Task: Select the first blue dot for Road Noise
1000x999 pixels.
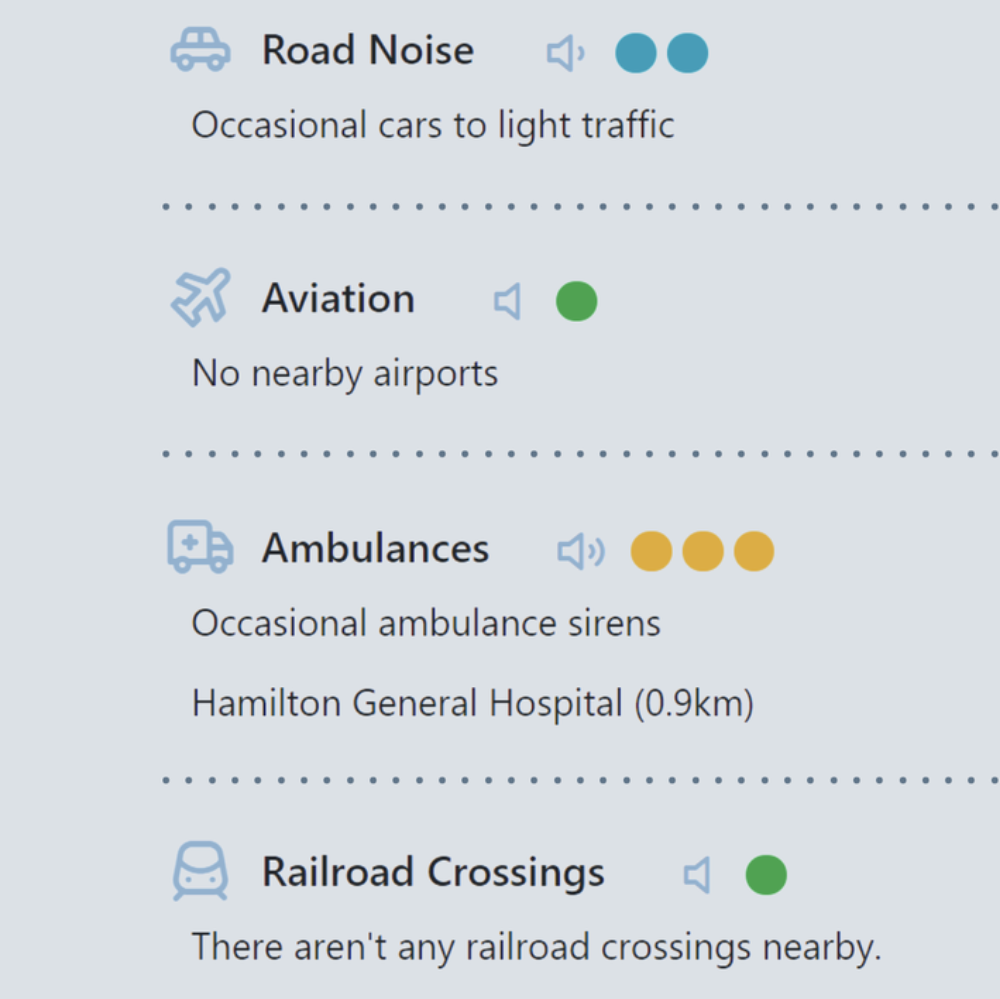Action: coord(636,53)
